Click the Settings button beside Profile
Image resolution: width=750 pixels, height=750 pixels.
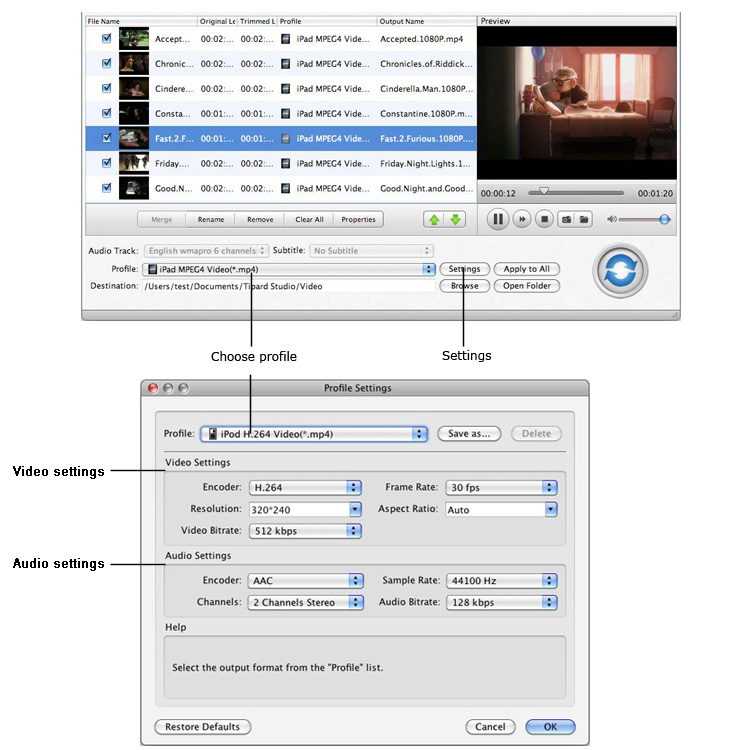tap(464, 269)
